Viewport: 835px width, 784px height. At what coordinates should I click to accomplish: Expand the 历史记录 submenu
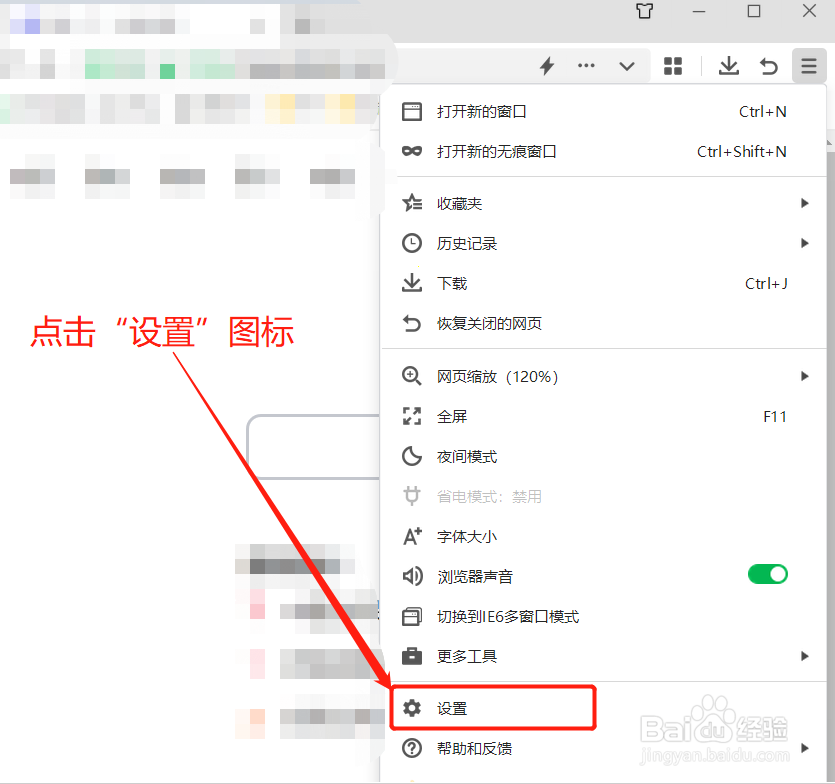point(805,243)
